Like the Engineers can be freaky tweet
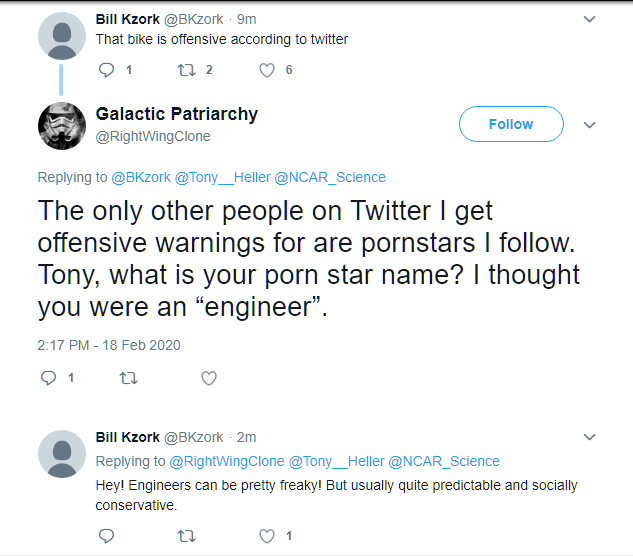The width and height of the screenshot is (633, 556). pos(267,536)
